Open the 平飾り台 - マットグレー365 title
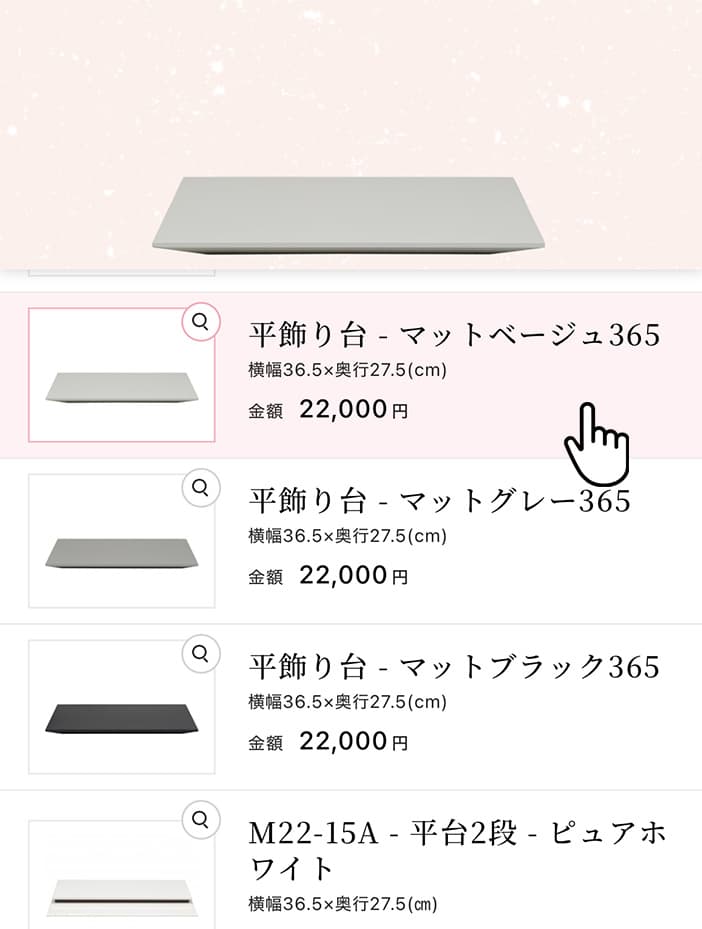Screen dimensions: 702x929 [x=439, y=500]
